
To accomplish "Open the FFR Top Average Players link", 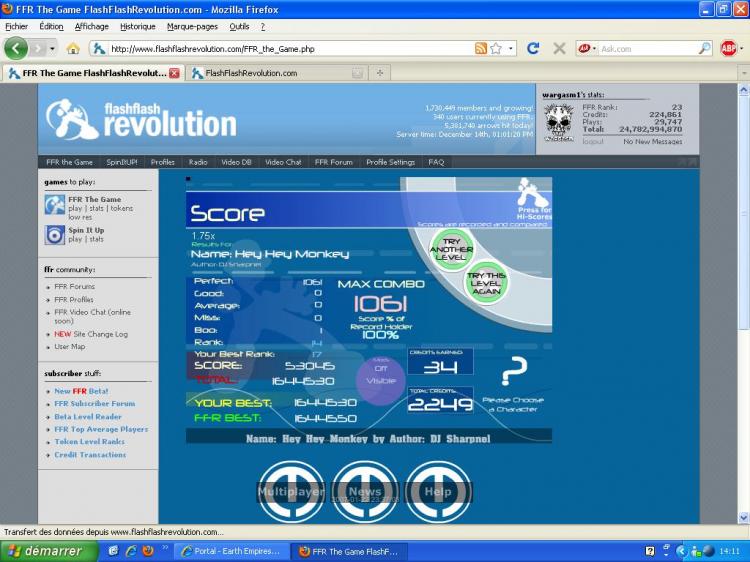I will tap(101, 429).
